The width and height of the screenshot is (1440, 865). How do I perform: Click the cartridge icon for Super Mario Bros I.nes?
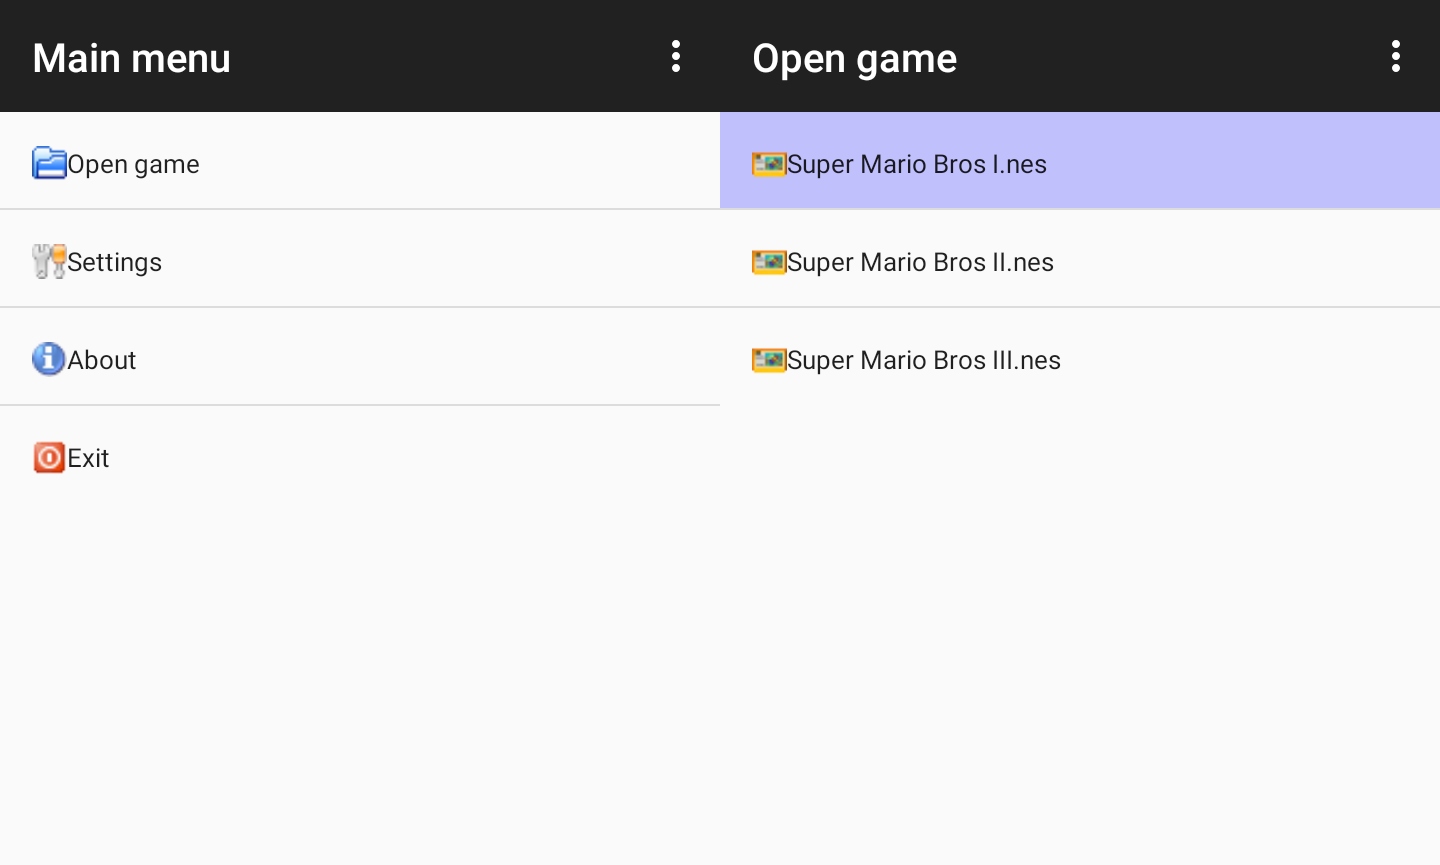pos(768,163)
